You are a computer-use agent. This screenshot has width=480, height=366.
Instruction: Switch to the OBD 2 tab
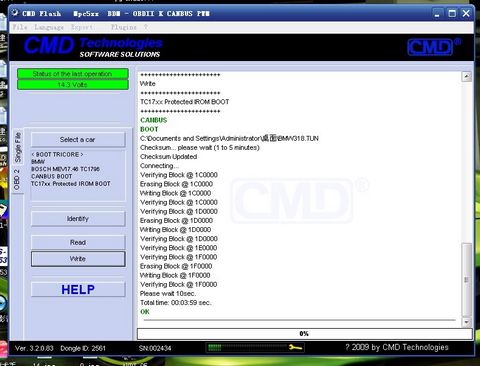(17, 179)
